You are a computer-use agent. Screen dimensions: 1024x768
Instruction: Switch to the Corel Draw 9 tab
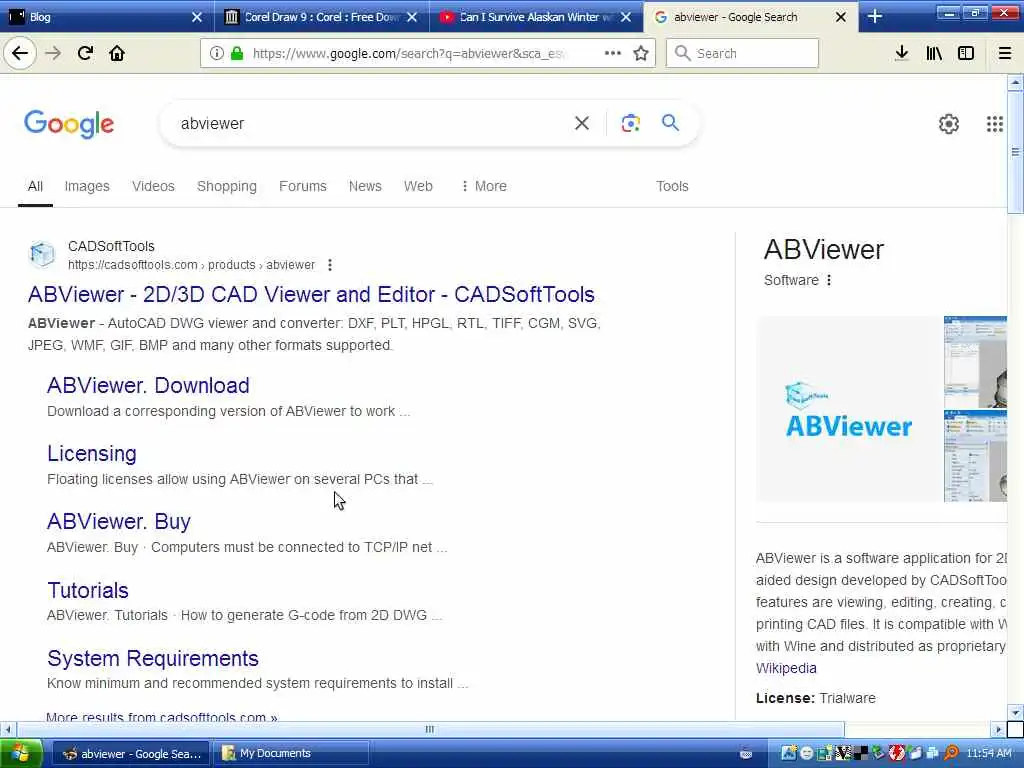[x=322, y=17]
